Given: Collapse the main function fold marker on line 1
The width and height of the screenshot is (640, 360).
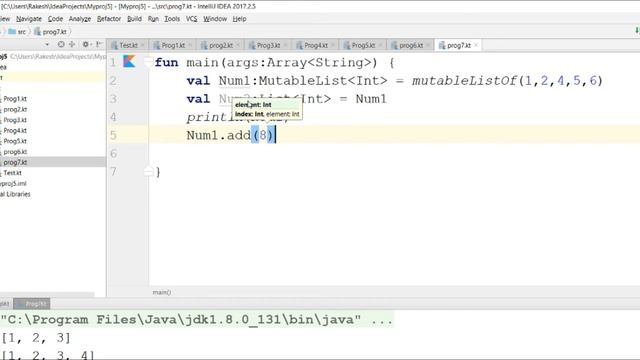Looking at the screenshot, I should click(148, 62).
